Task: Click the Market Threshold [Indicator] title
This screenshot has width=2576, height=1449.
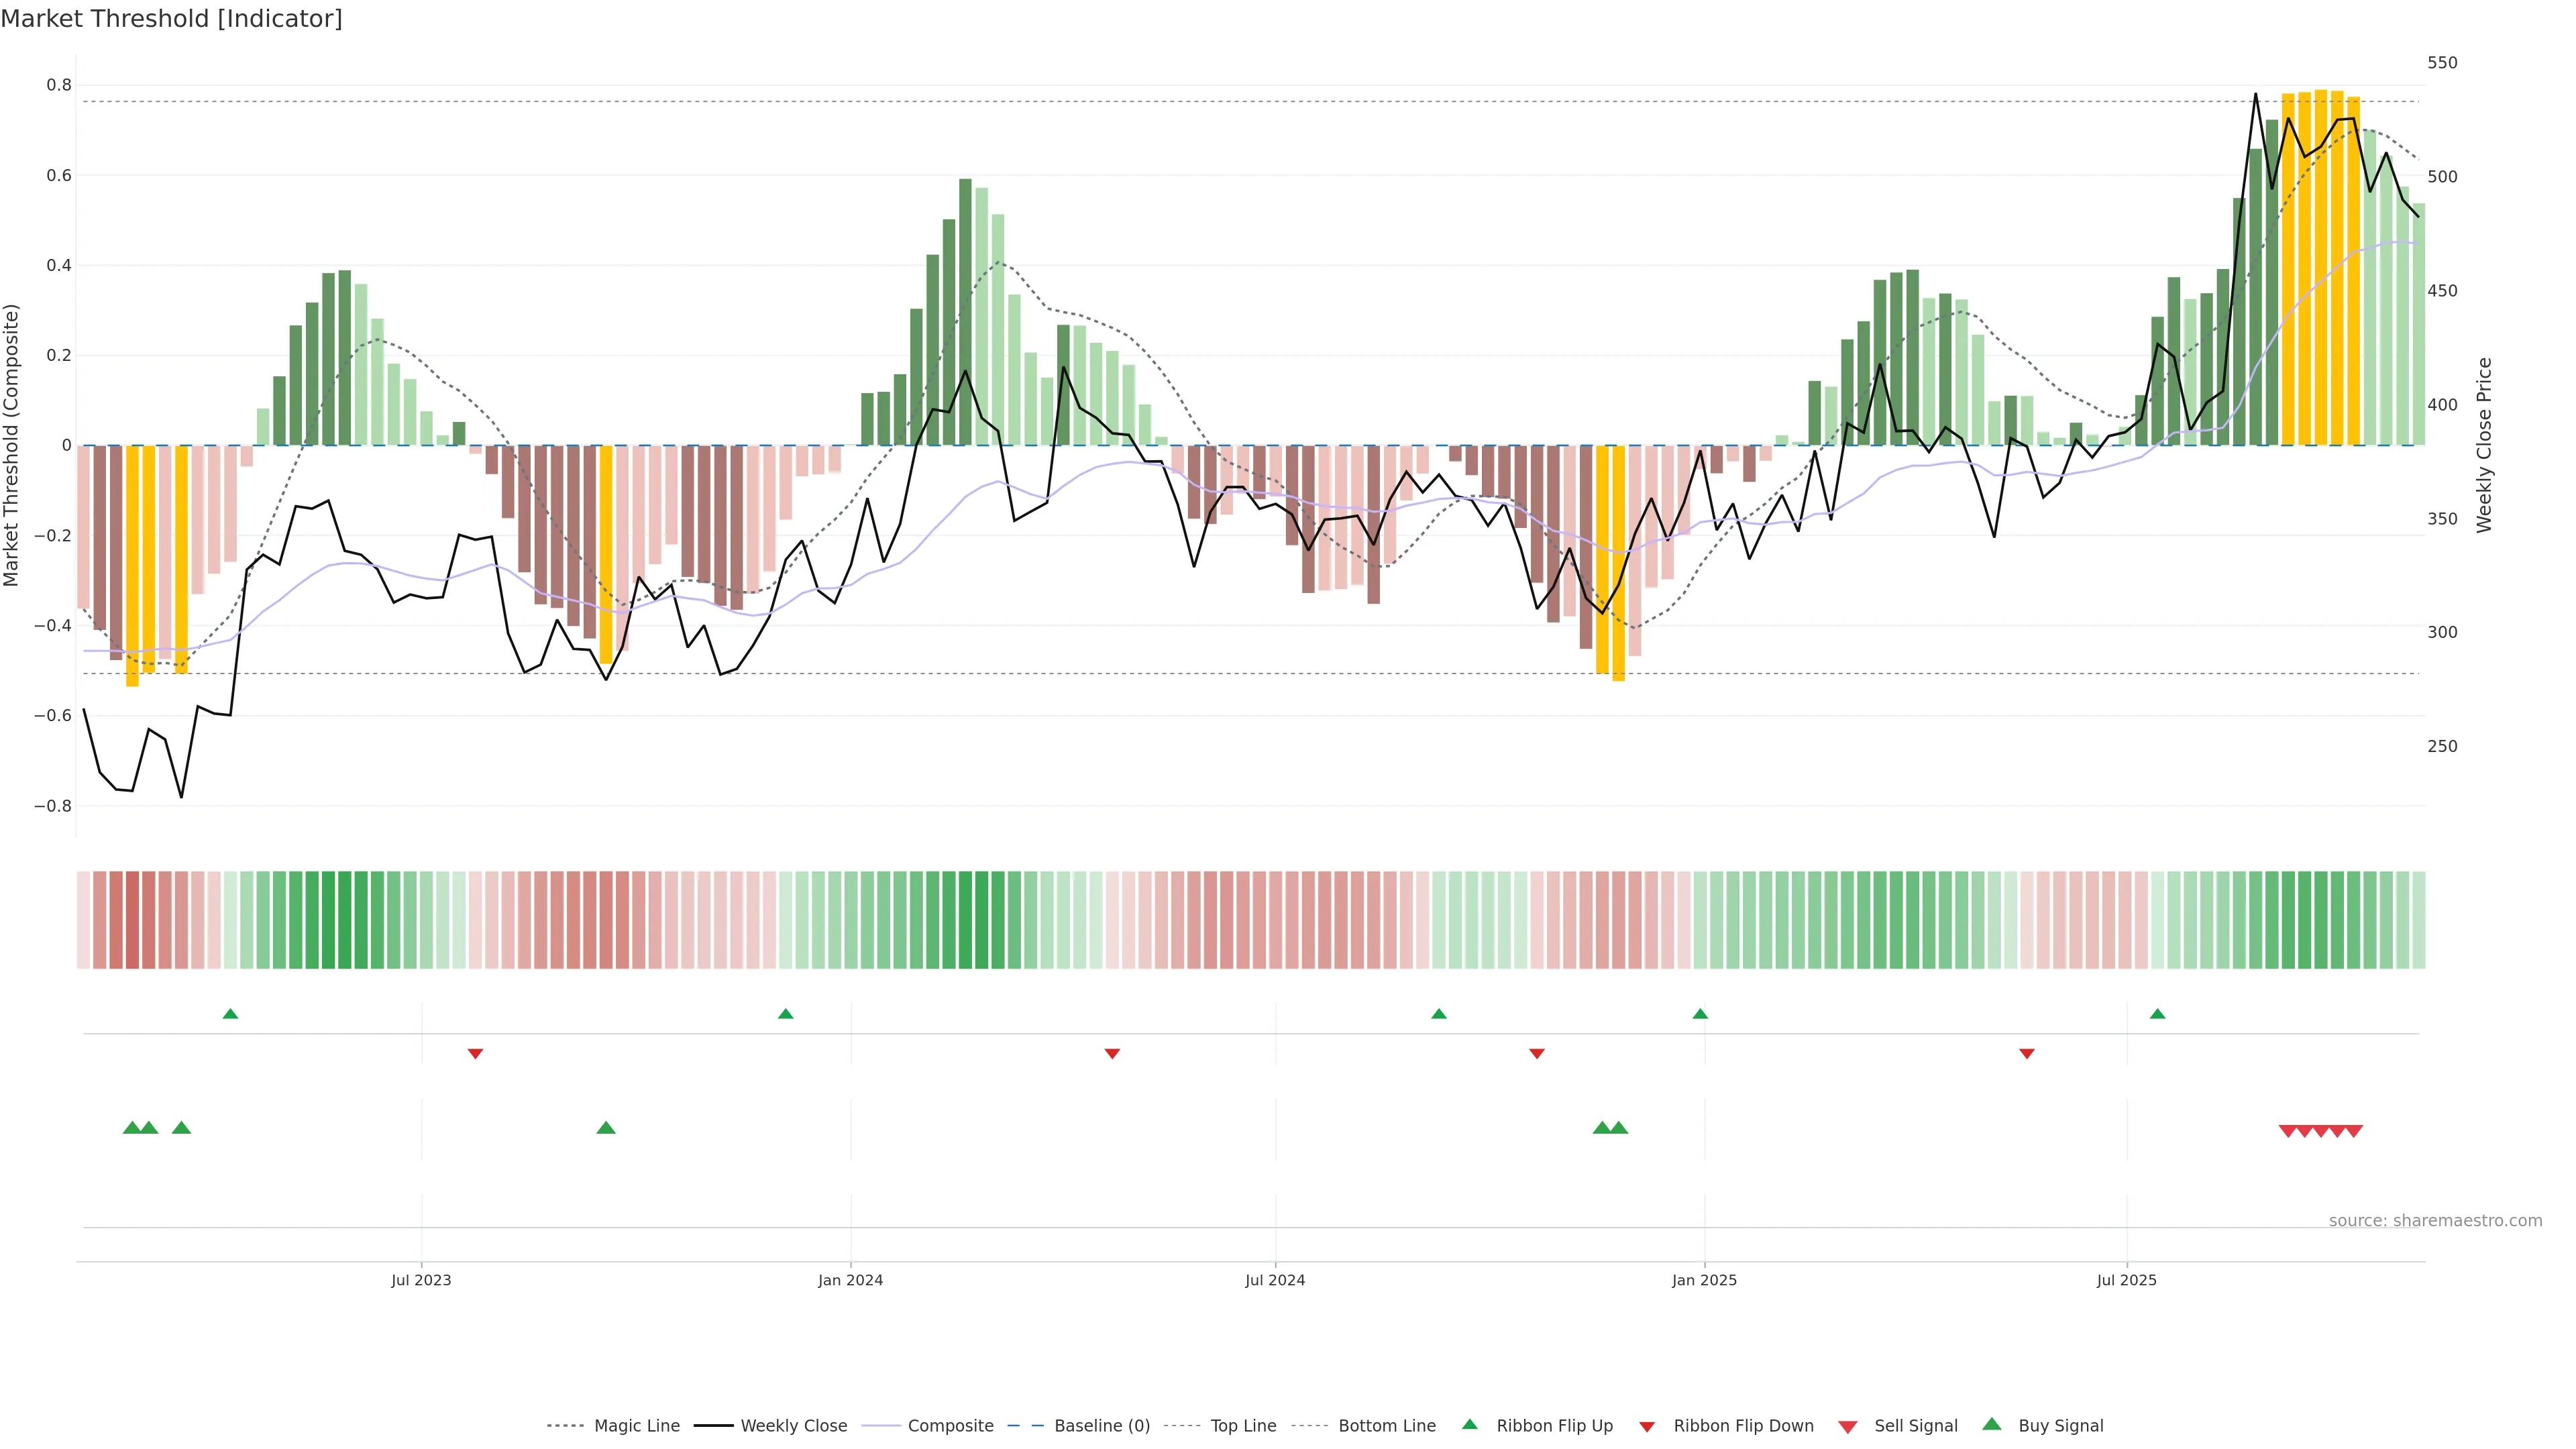Action: (171, 19)
